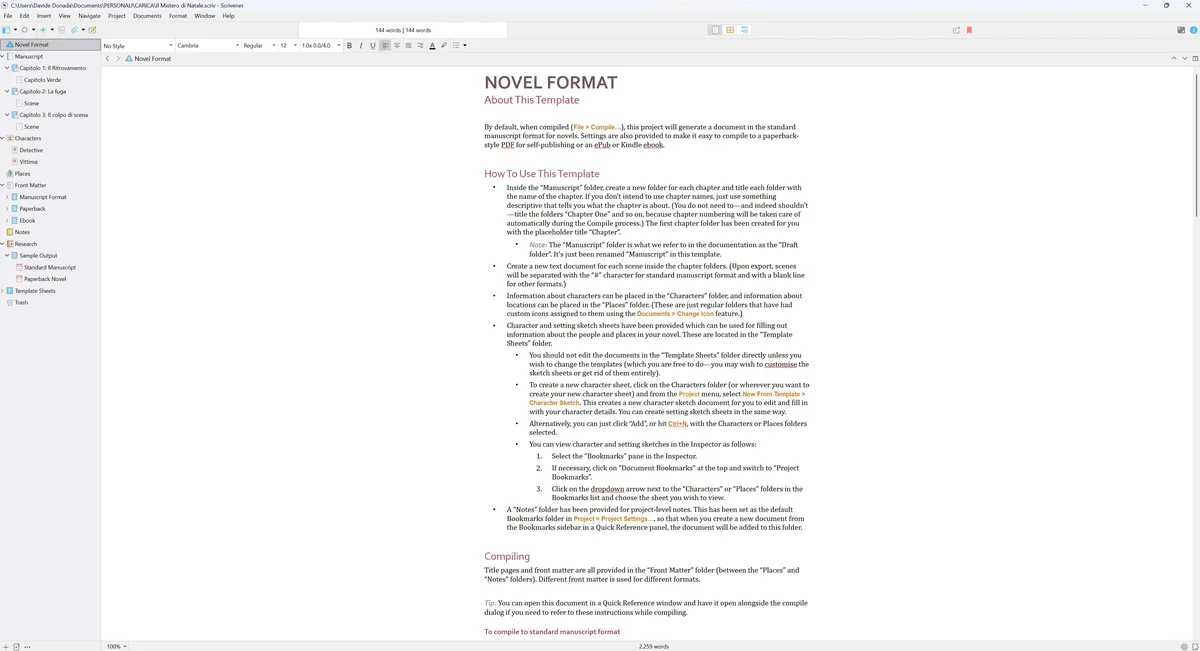Open the project Search tool
Screen dimensions: 1200x651
click(x=24, y=30)
